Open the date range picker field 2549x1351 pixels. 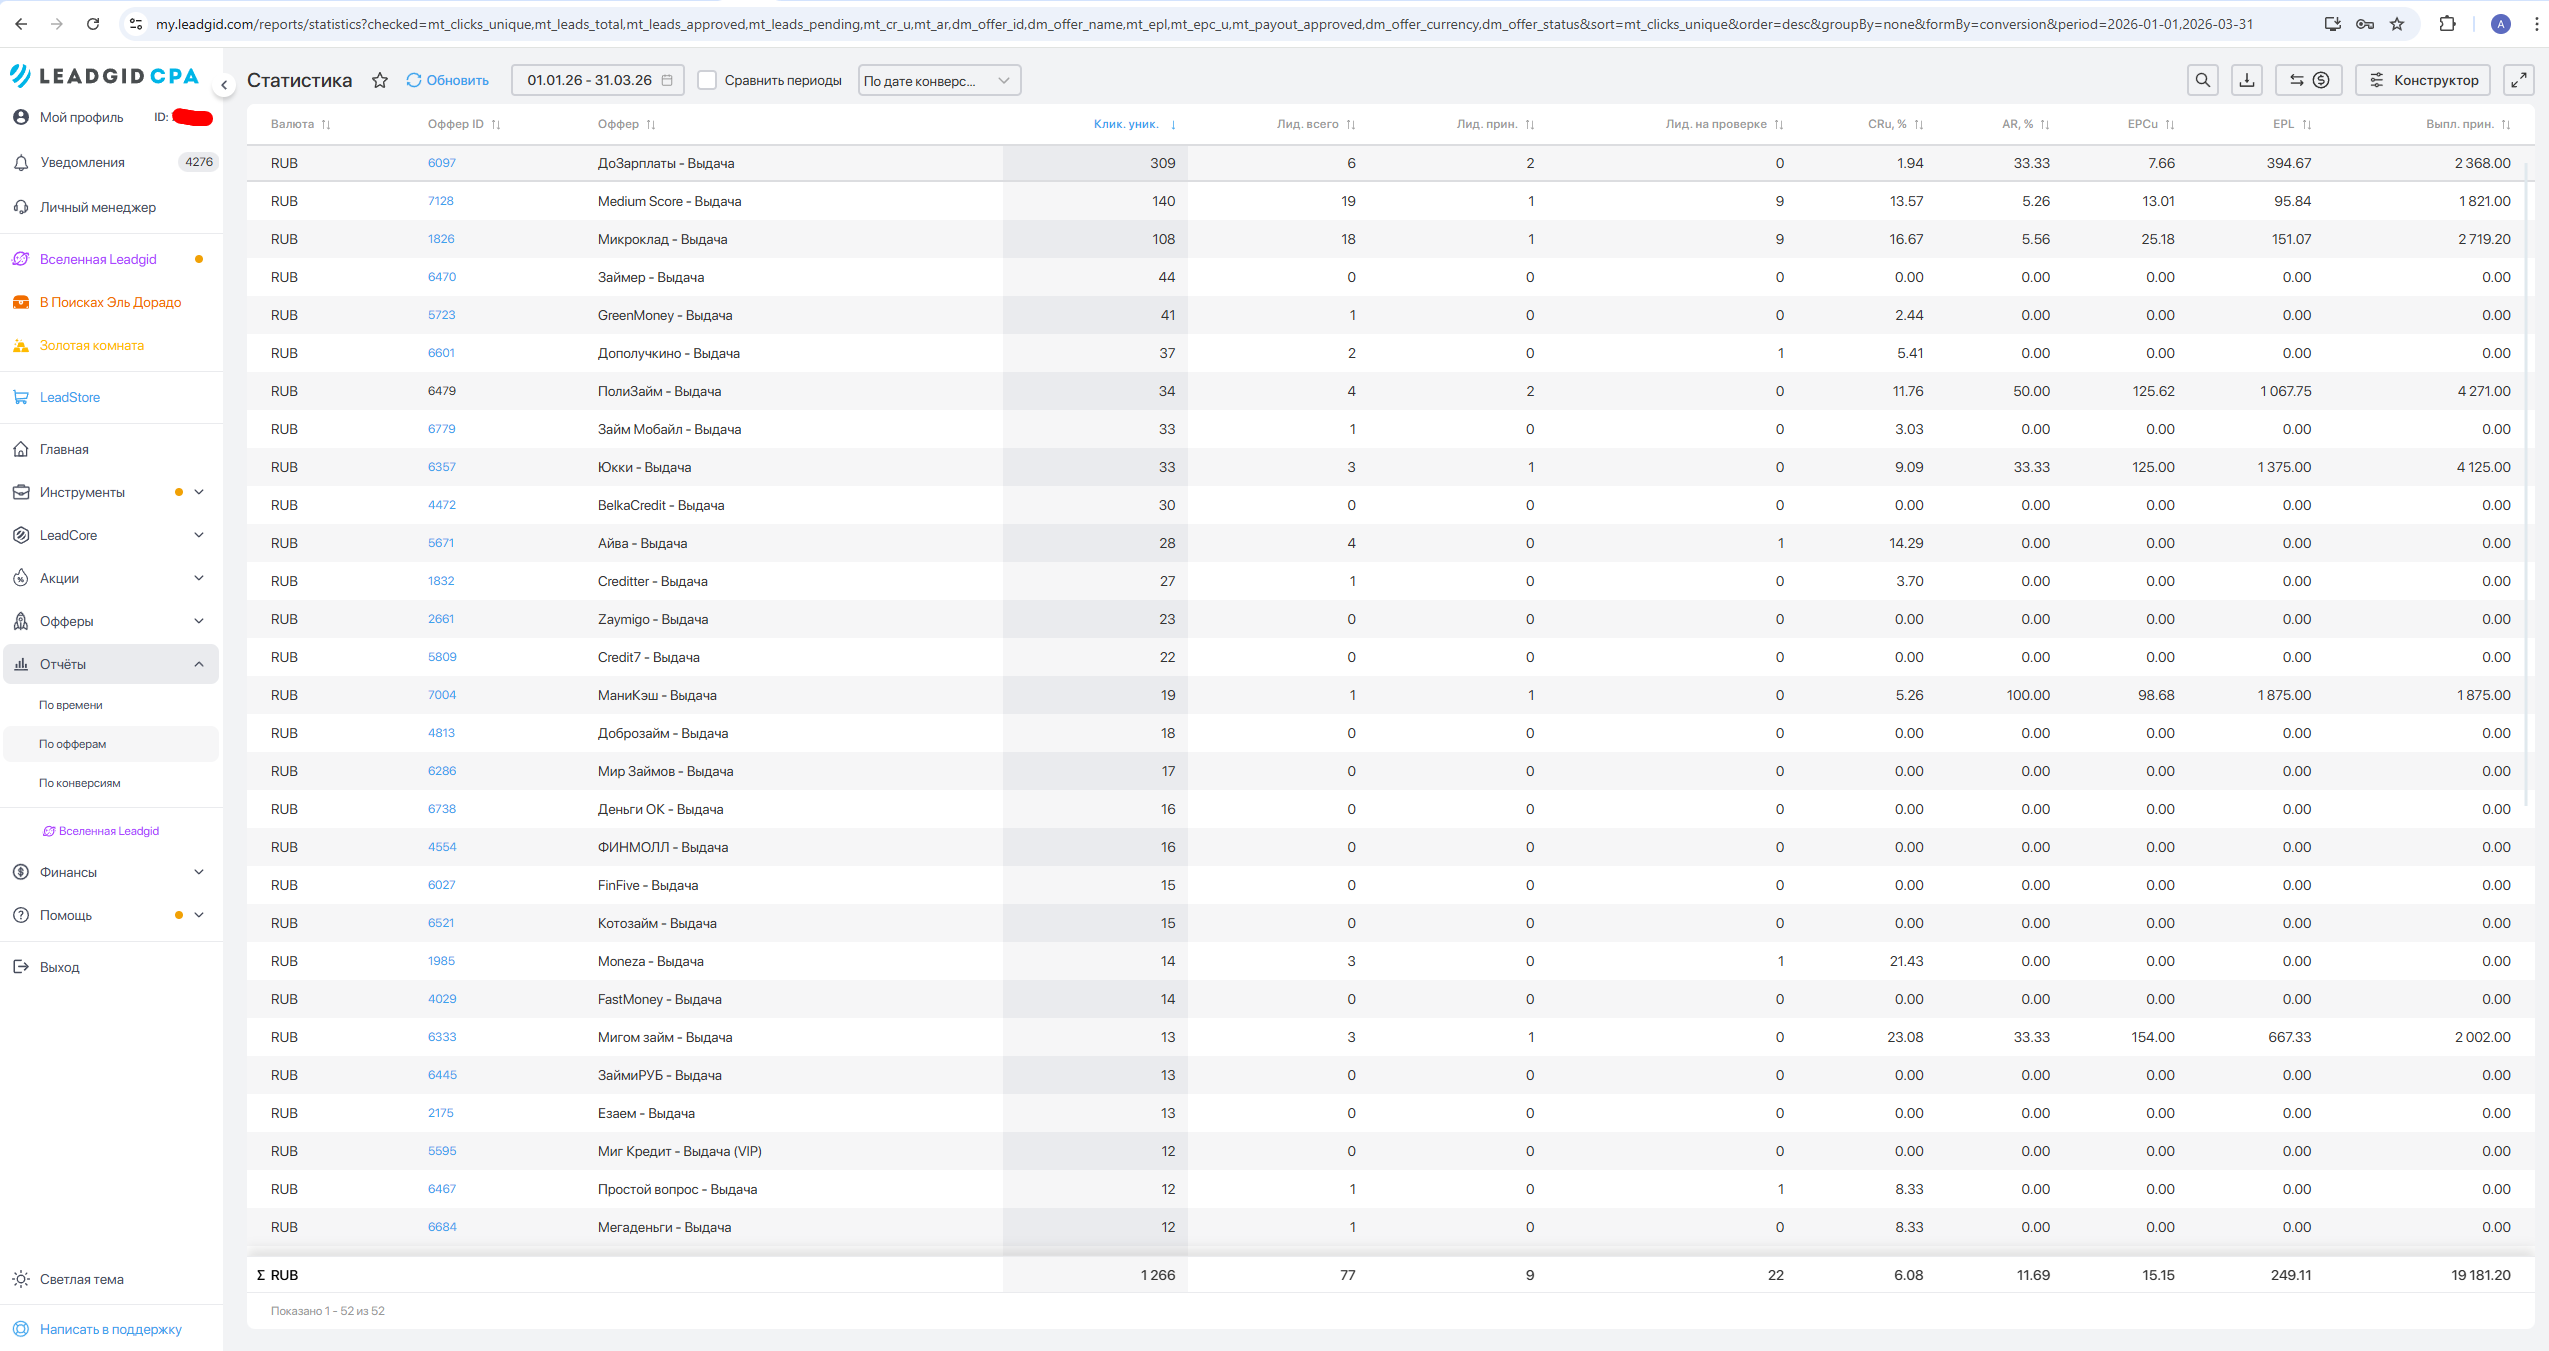[597, 80]
